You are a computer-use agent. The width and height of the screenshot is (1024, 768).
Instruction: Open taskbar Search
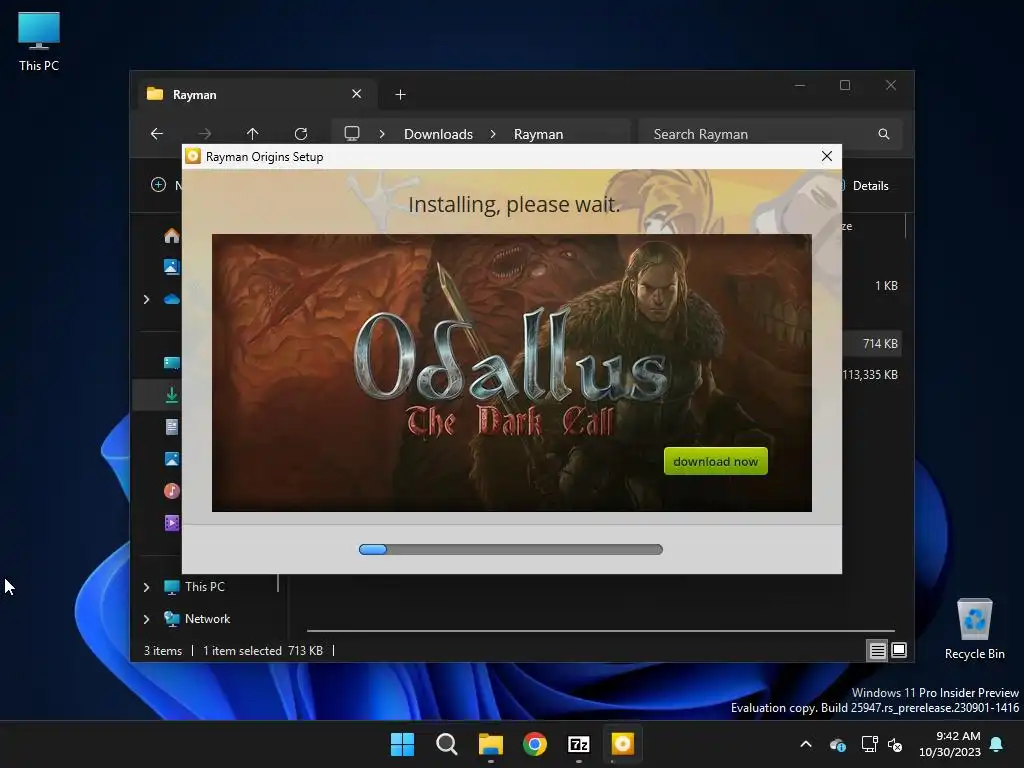point(447,744)
